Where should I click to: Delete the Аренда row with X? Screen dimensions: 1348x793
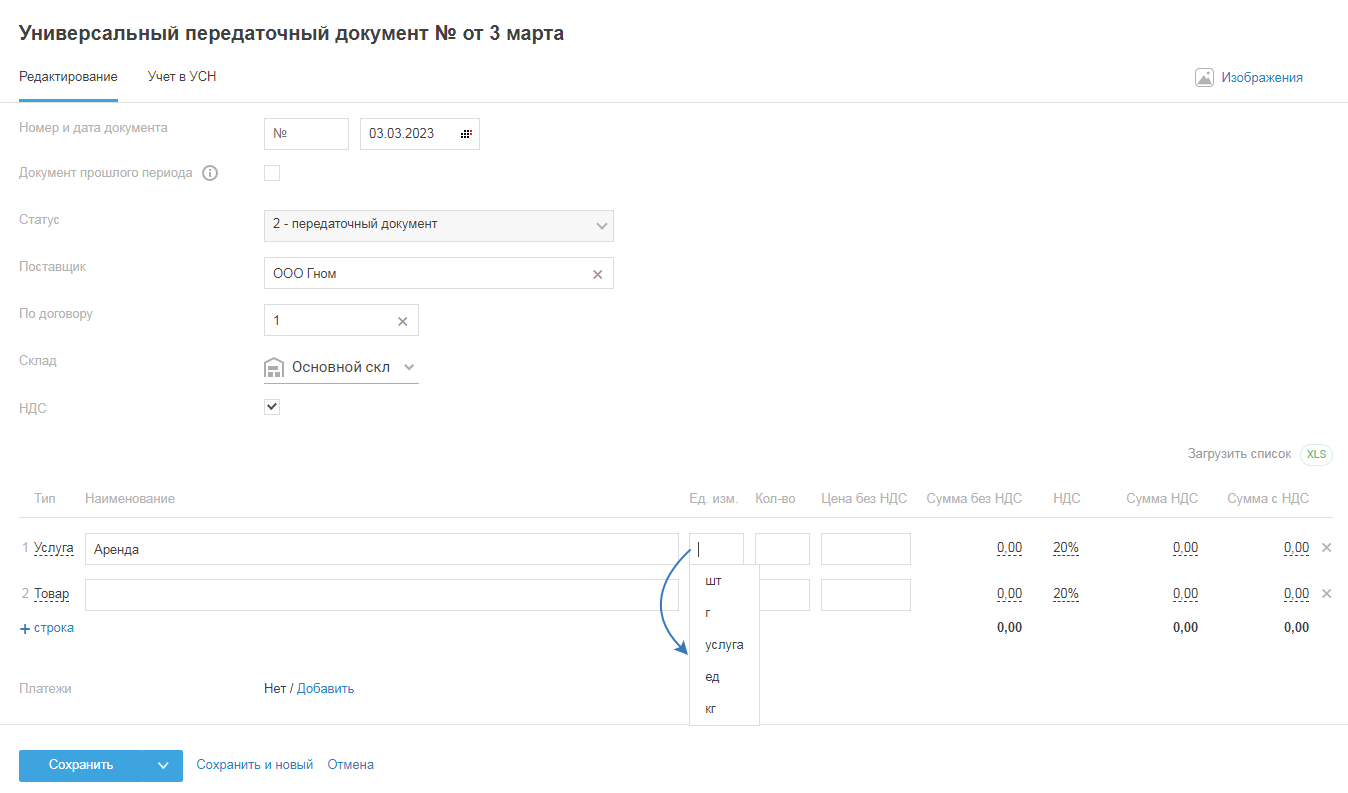[x=1327, y=548]
